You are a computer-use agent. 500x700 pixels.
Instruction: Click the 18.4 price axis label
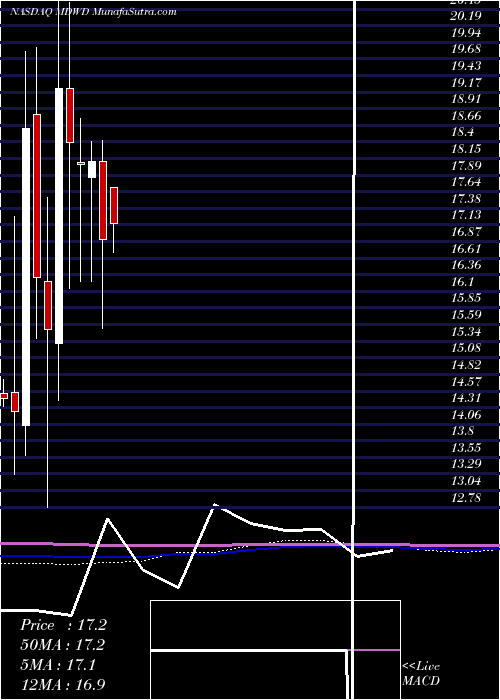click(463, 133)
